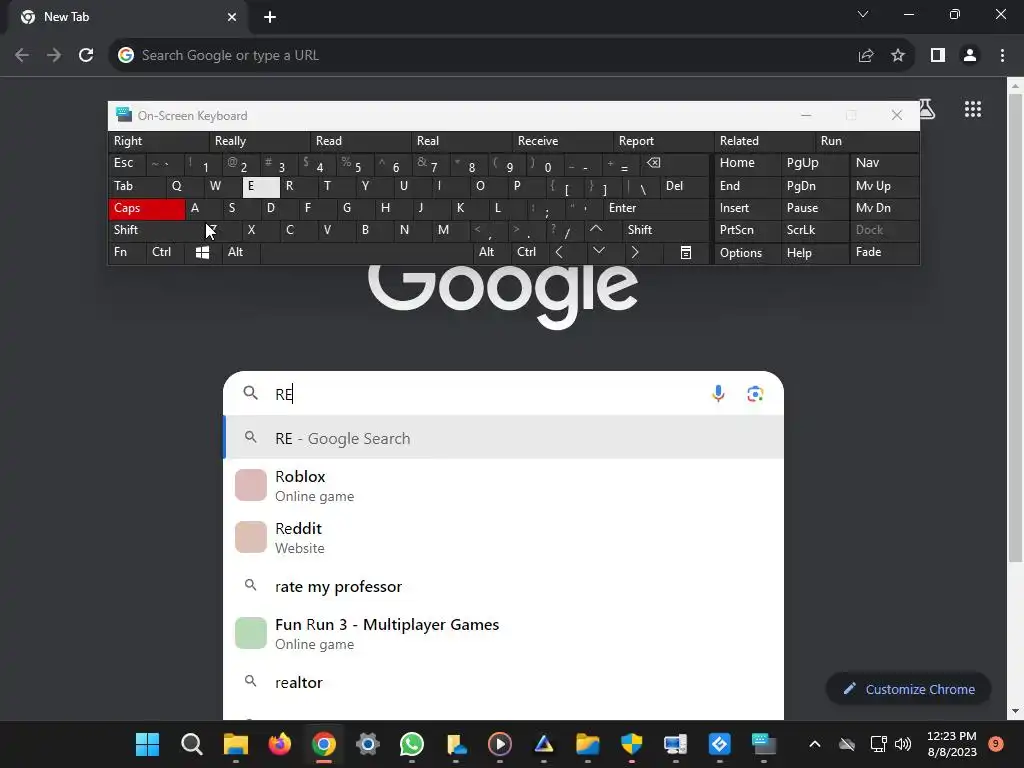The height and width of the screenshot is (768, 1024).
Task: Click the Options key on On-Screen Keyboard
Action: (x=748, y=253)
